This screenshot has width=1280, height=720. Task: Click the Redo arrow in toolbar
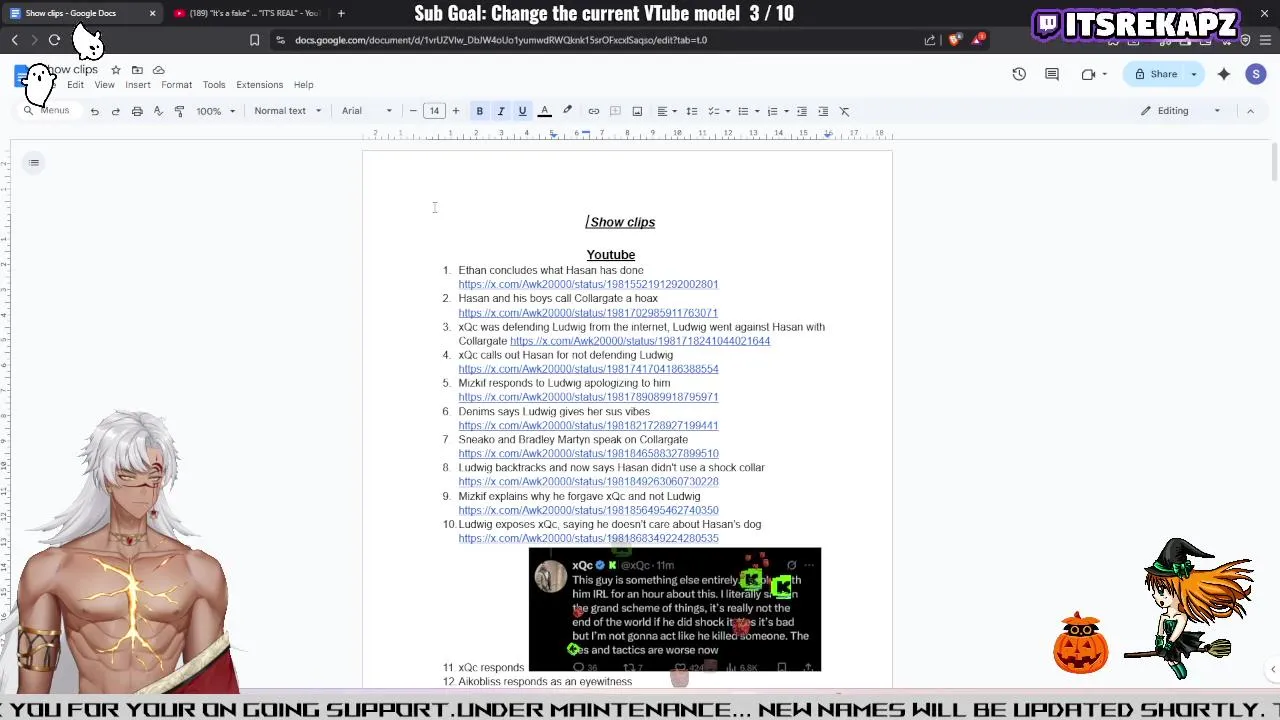(115, 111)
